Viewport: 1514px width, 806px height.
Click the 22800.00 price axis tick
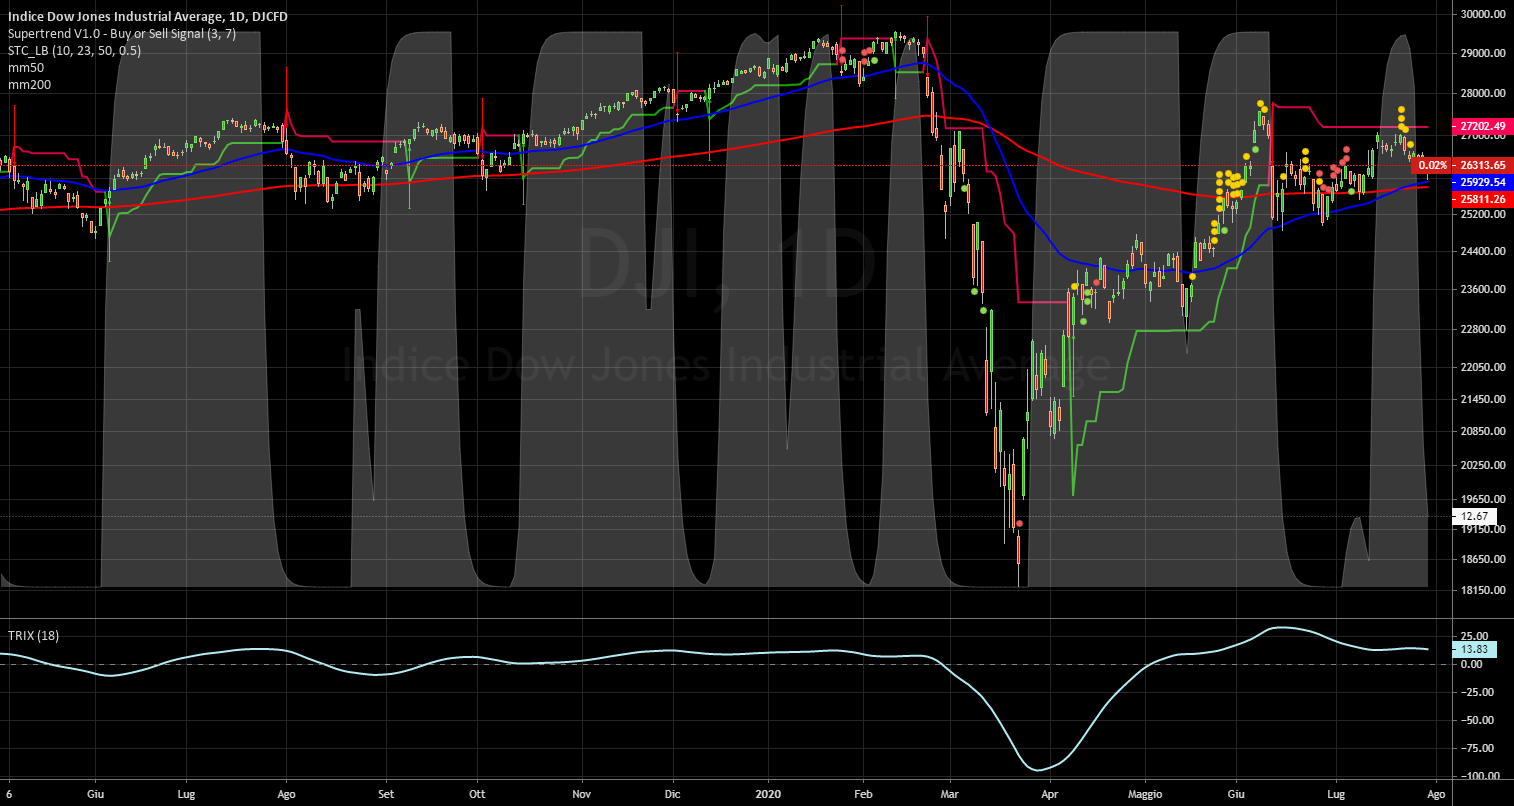click(1482, 328)
